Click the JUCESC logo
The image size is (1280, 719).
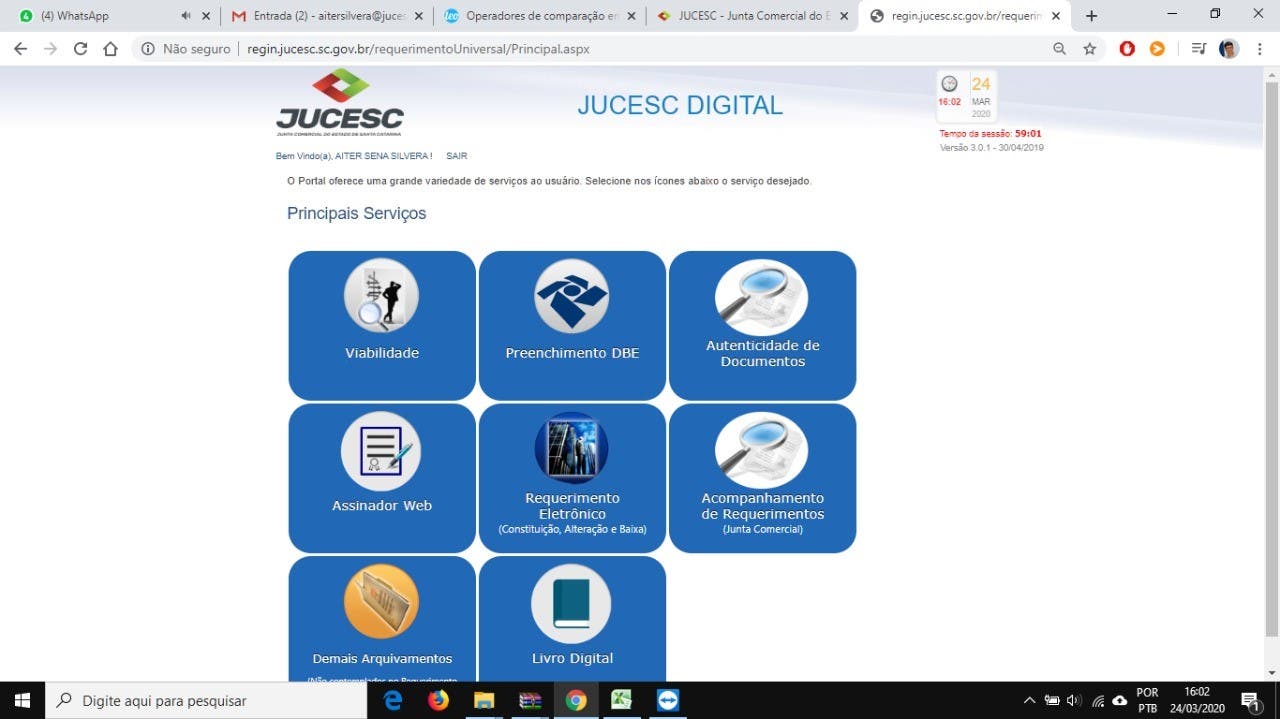pos(340,103)
